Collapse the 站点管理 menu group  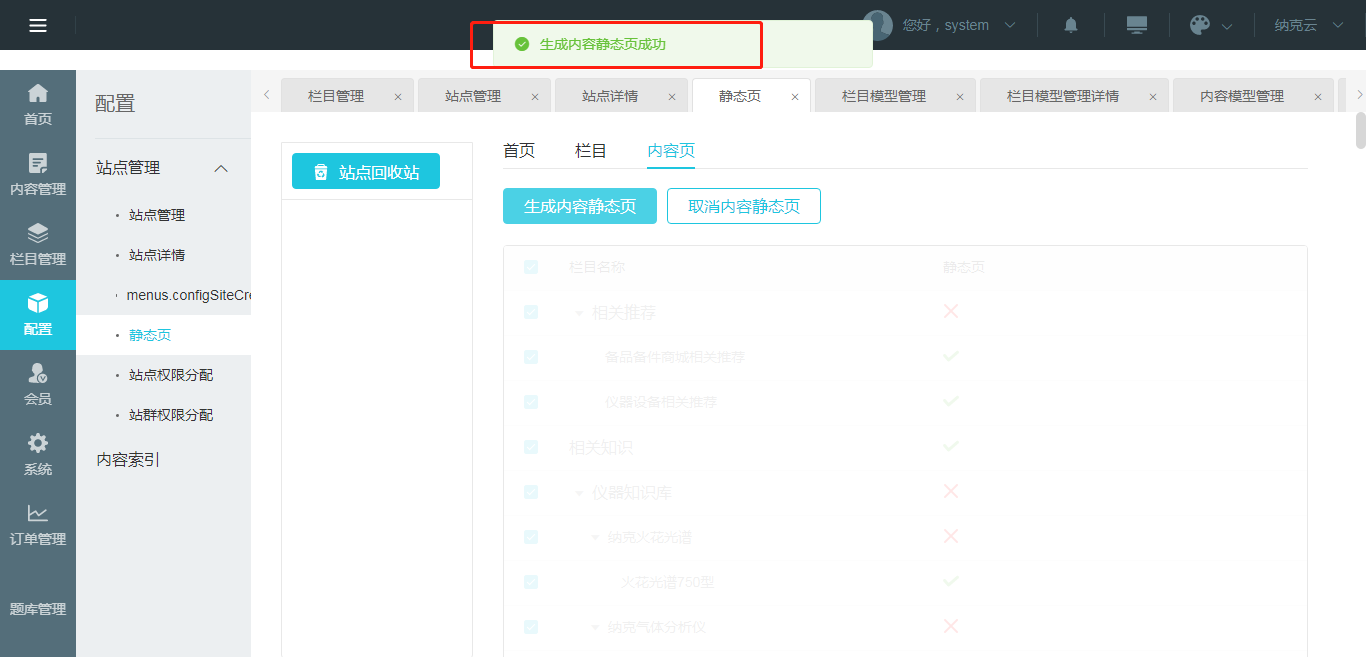(x=222, y=168)
